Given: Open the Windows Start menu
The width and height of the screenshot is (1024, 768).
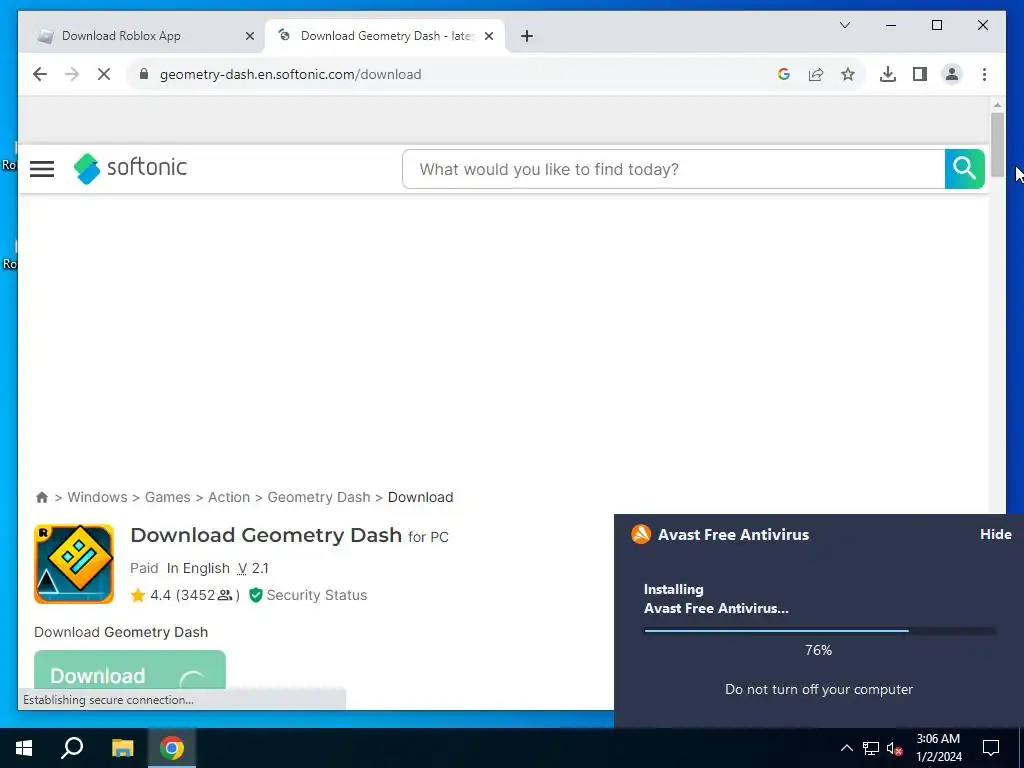Looking at the screenshot, I should coord(24,748).
